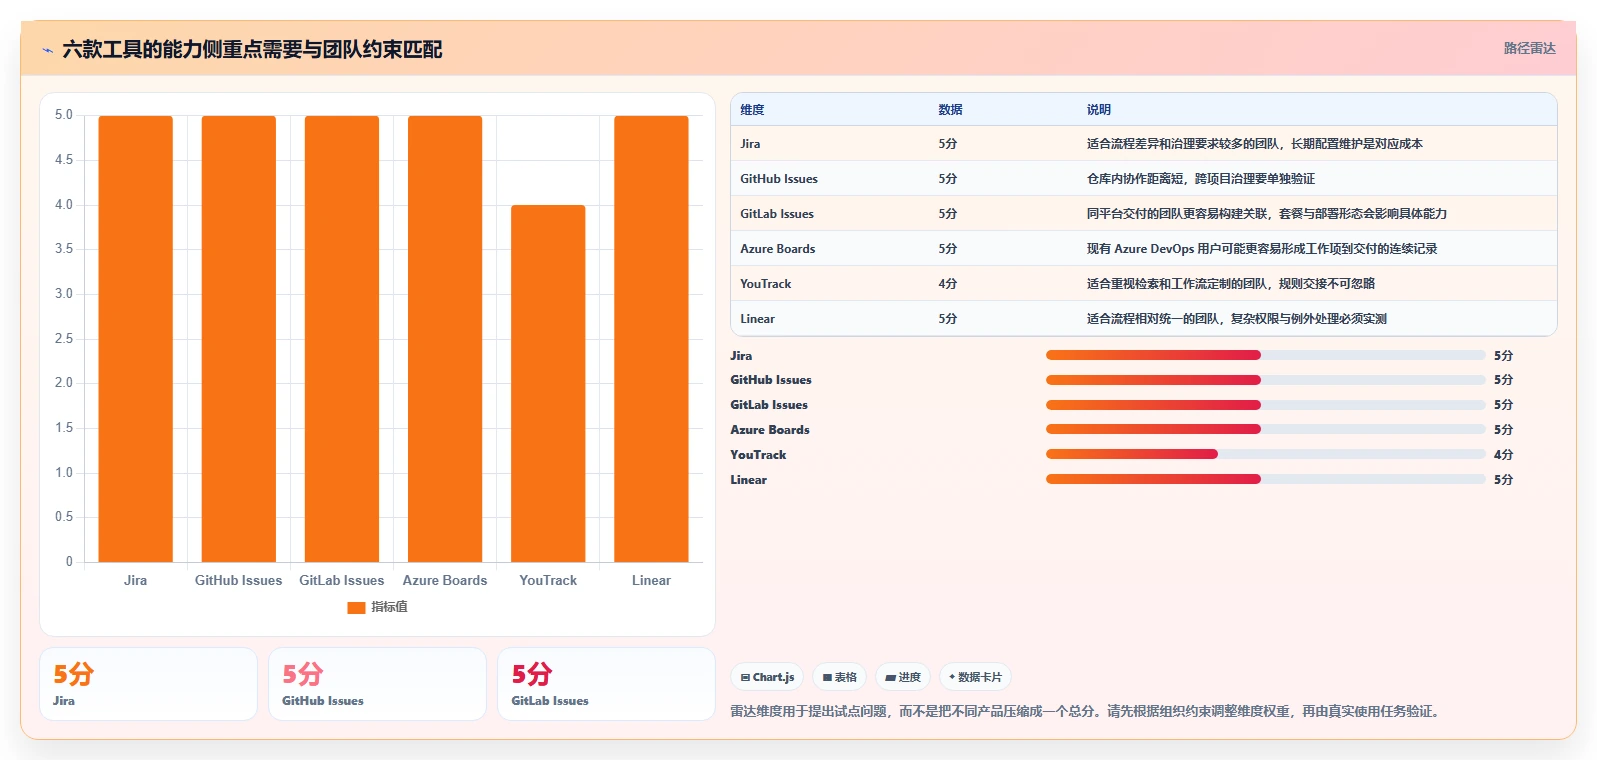
Task: Click the Linear progress bar
Action: click(x=1265, y=479)
